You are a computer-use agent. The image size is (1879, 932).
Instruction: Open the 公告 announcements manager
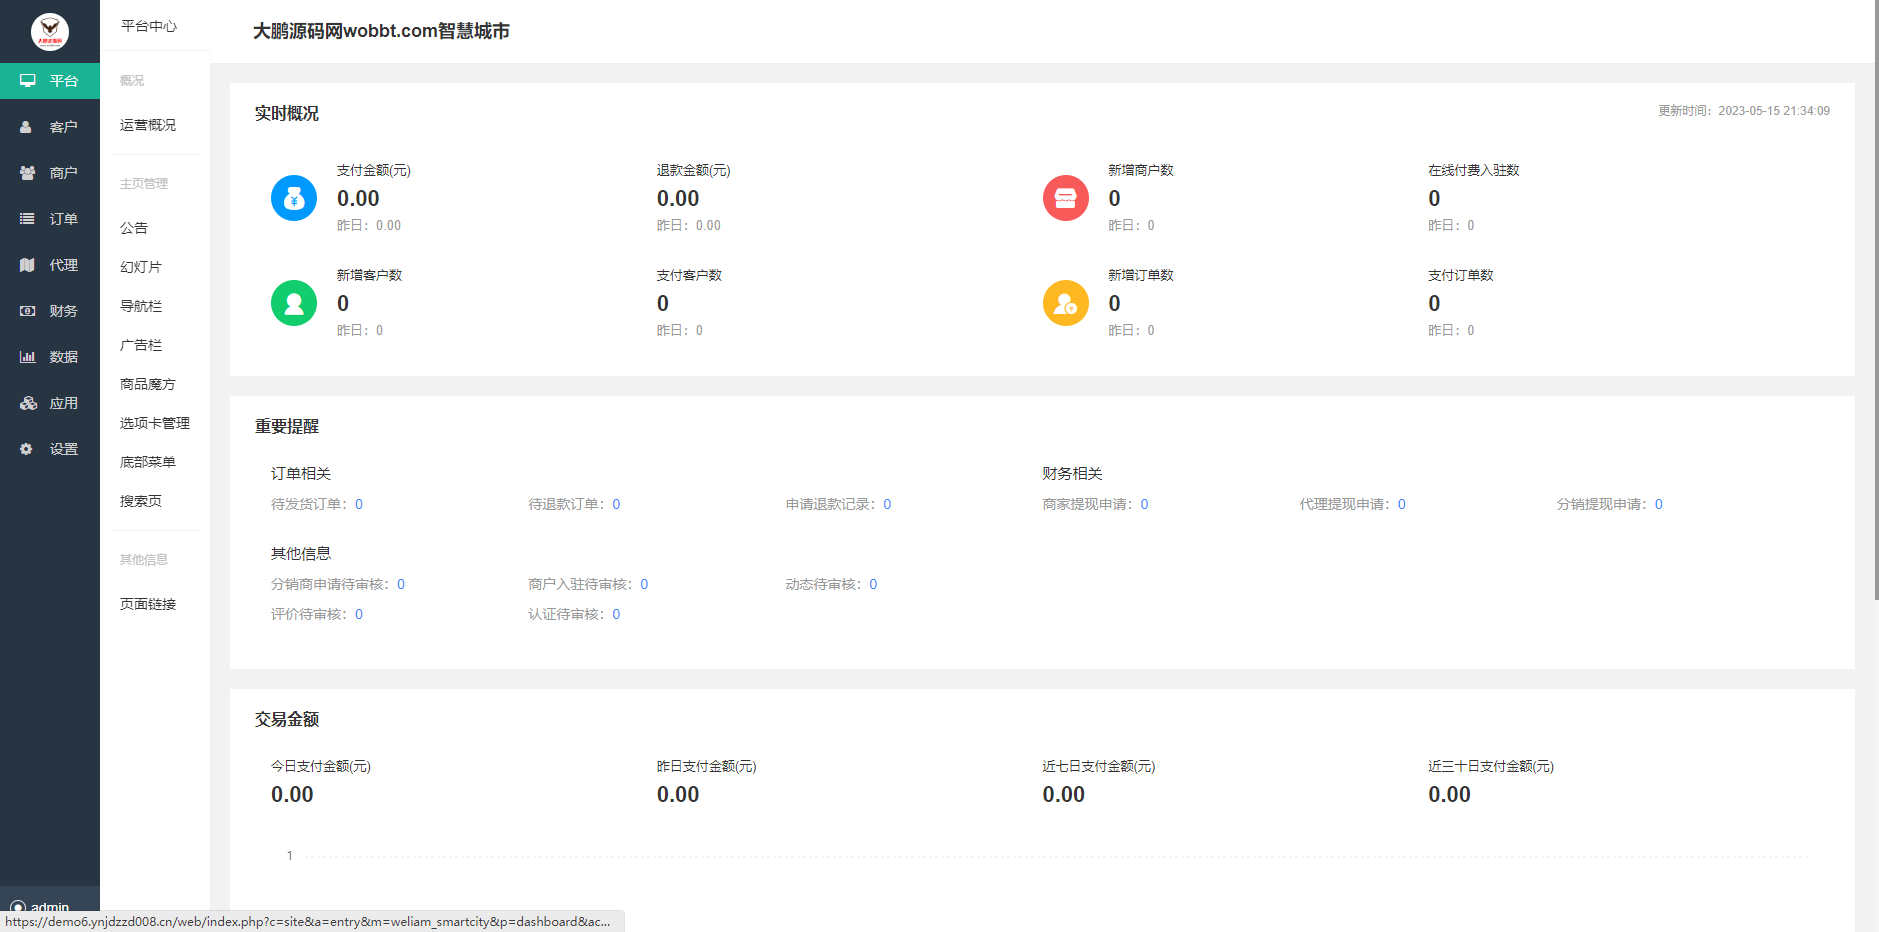pos(133,228)
